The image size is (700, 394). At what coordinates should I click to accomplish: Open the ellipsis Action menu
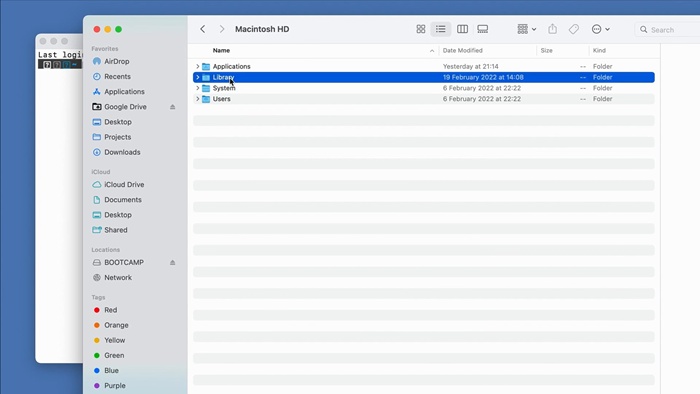point(600,29)
